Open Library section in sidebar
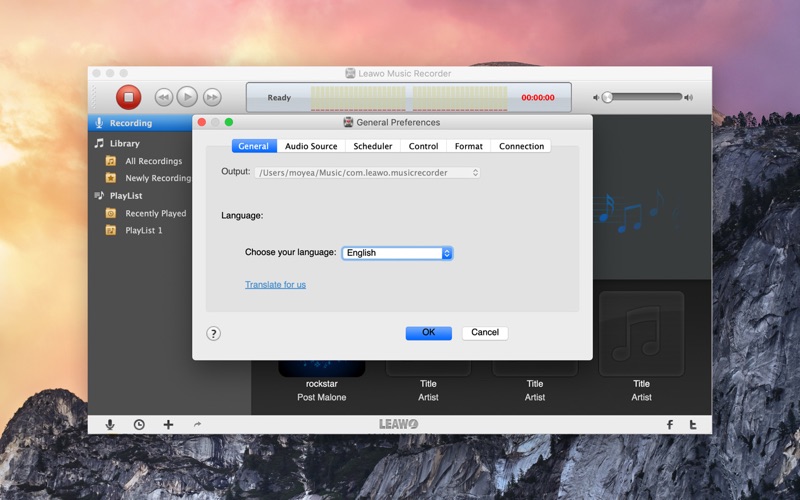800x500 pixels. tap(124, 143)
